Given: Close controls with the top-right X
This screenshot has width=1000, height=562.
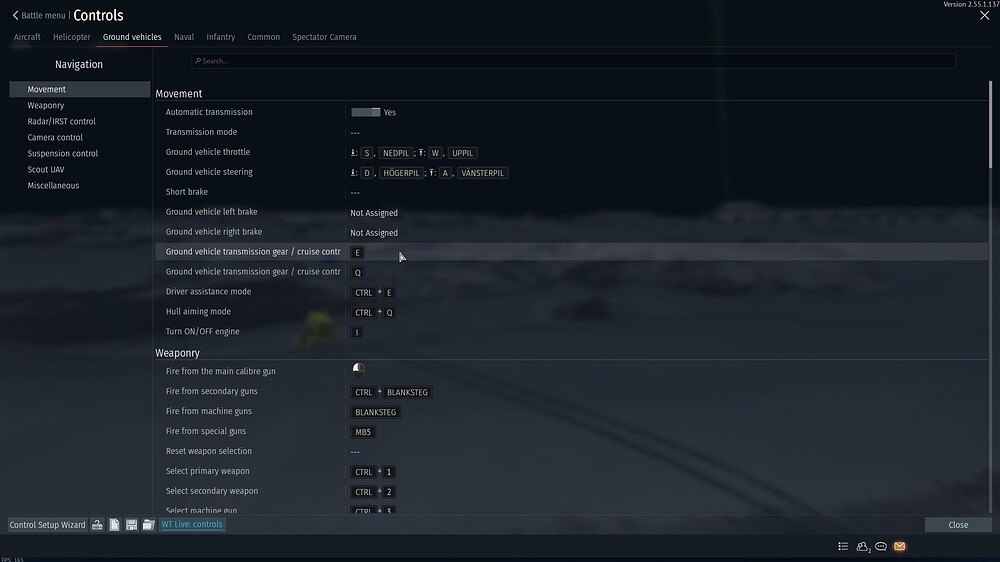Looking at the screenshot, I should (x=985, y=15).
